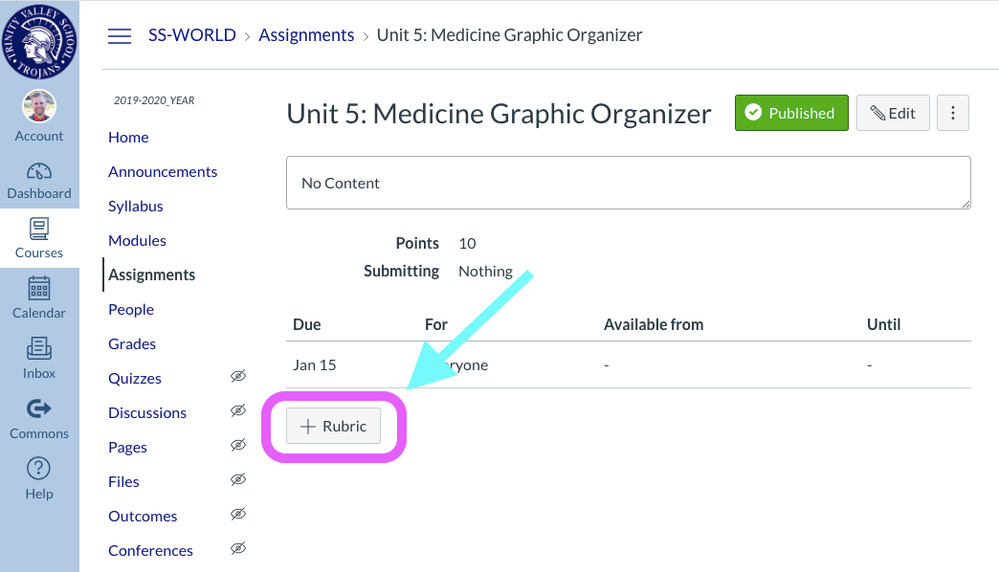Open Quizzes in course navigation
The width and height of the screenshot is (999, 572).
click(134, 378)
